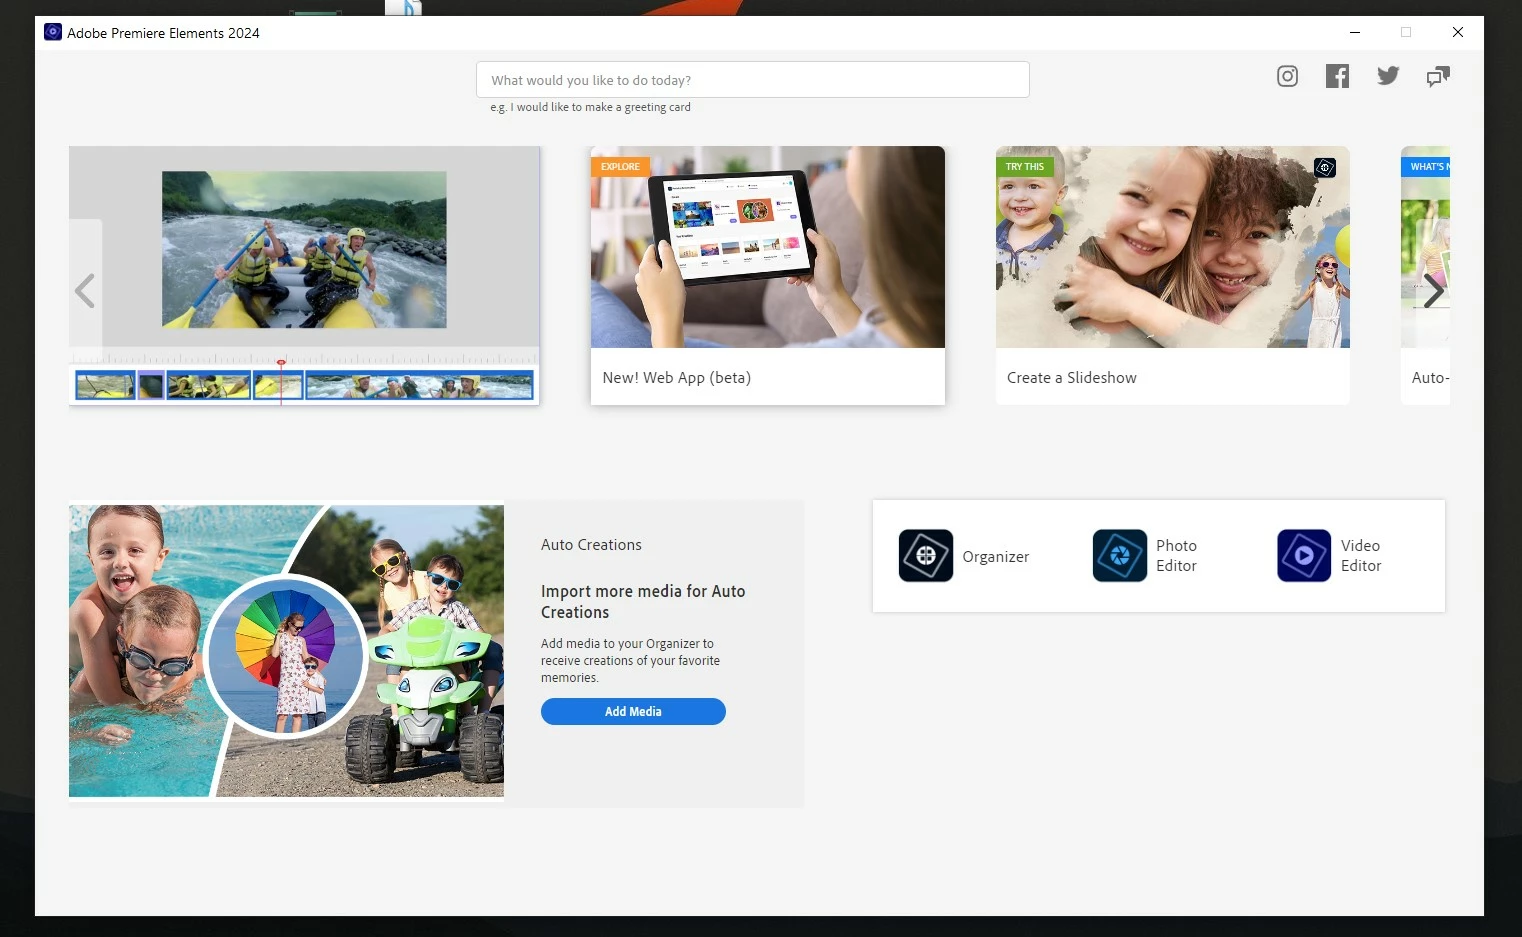Click the Add Media button
This screenshot has height=937, width=1522.
633,711
